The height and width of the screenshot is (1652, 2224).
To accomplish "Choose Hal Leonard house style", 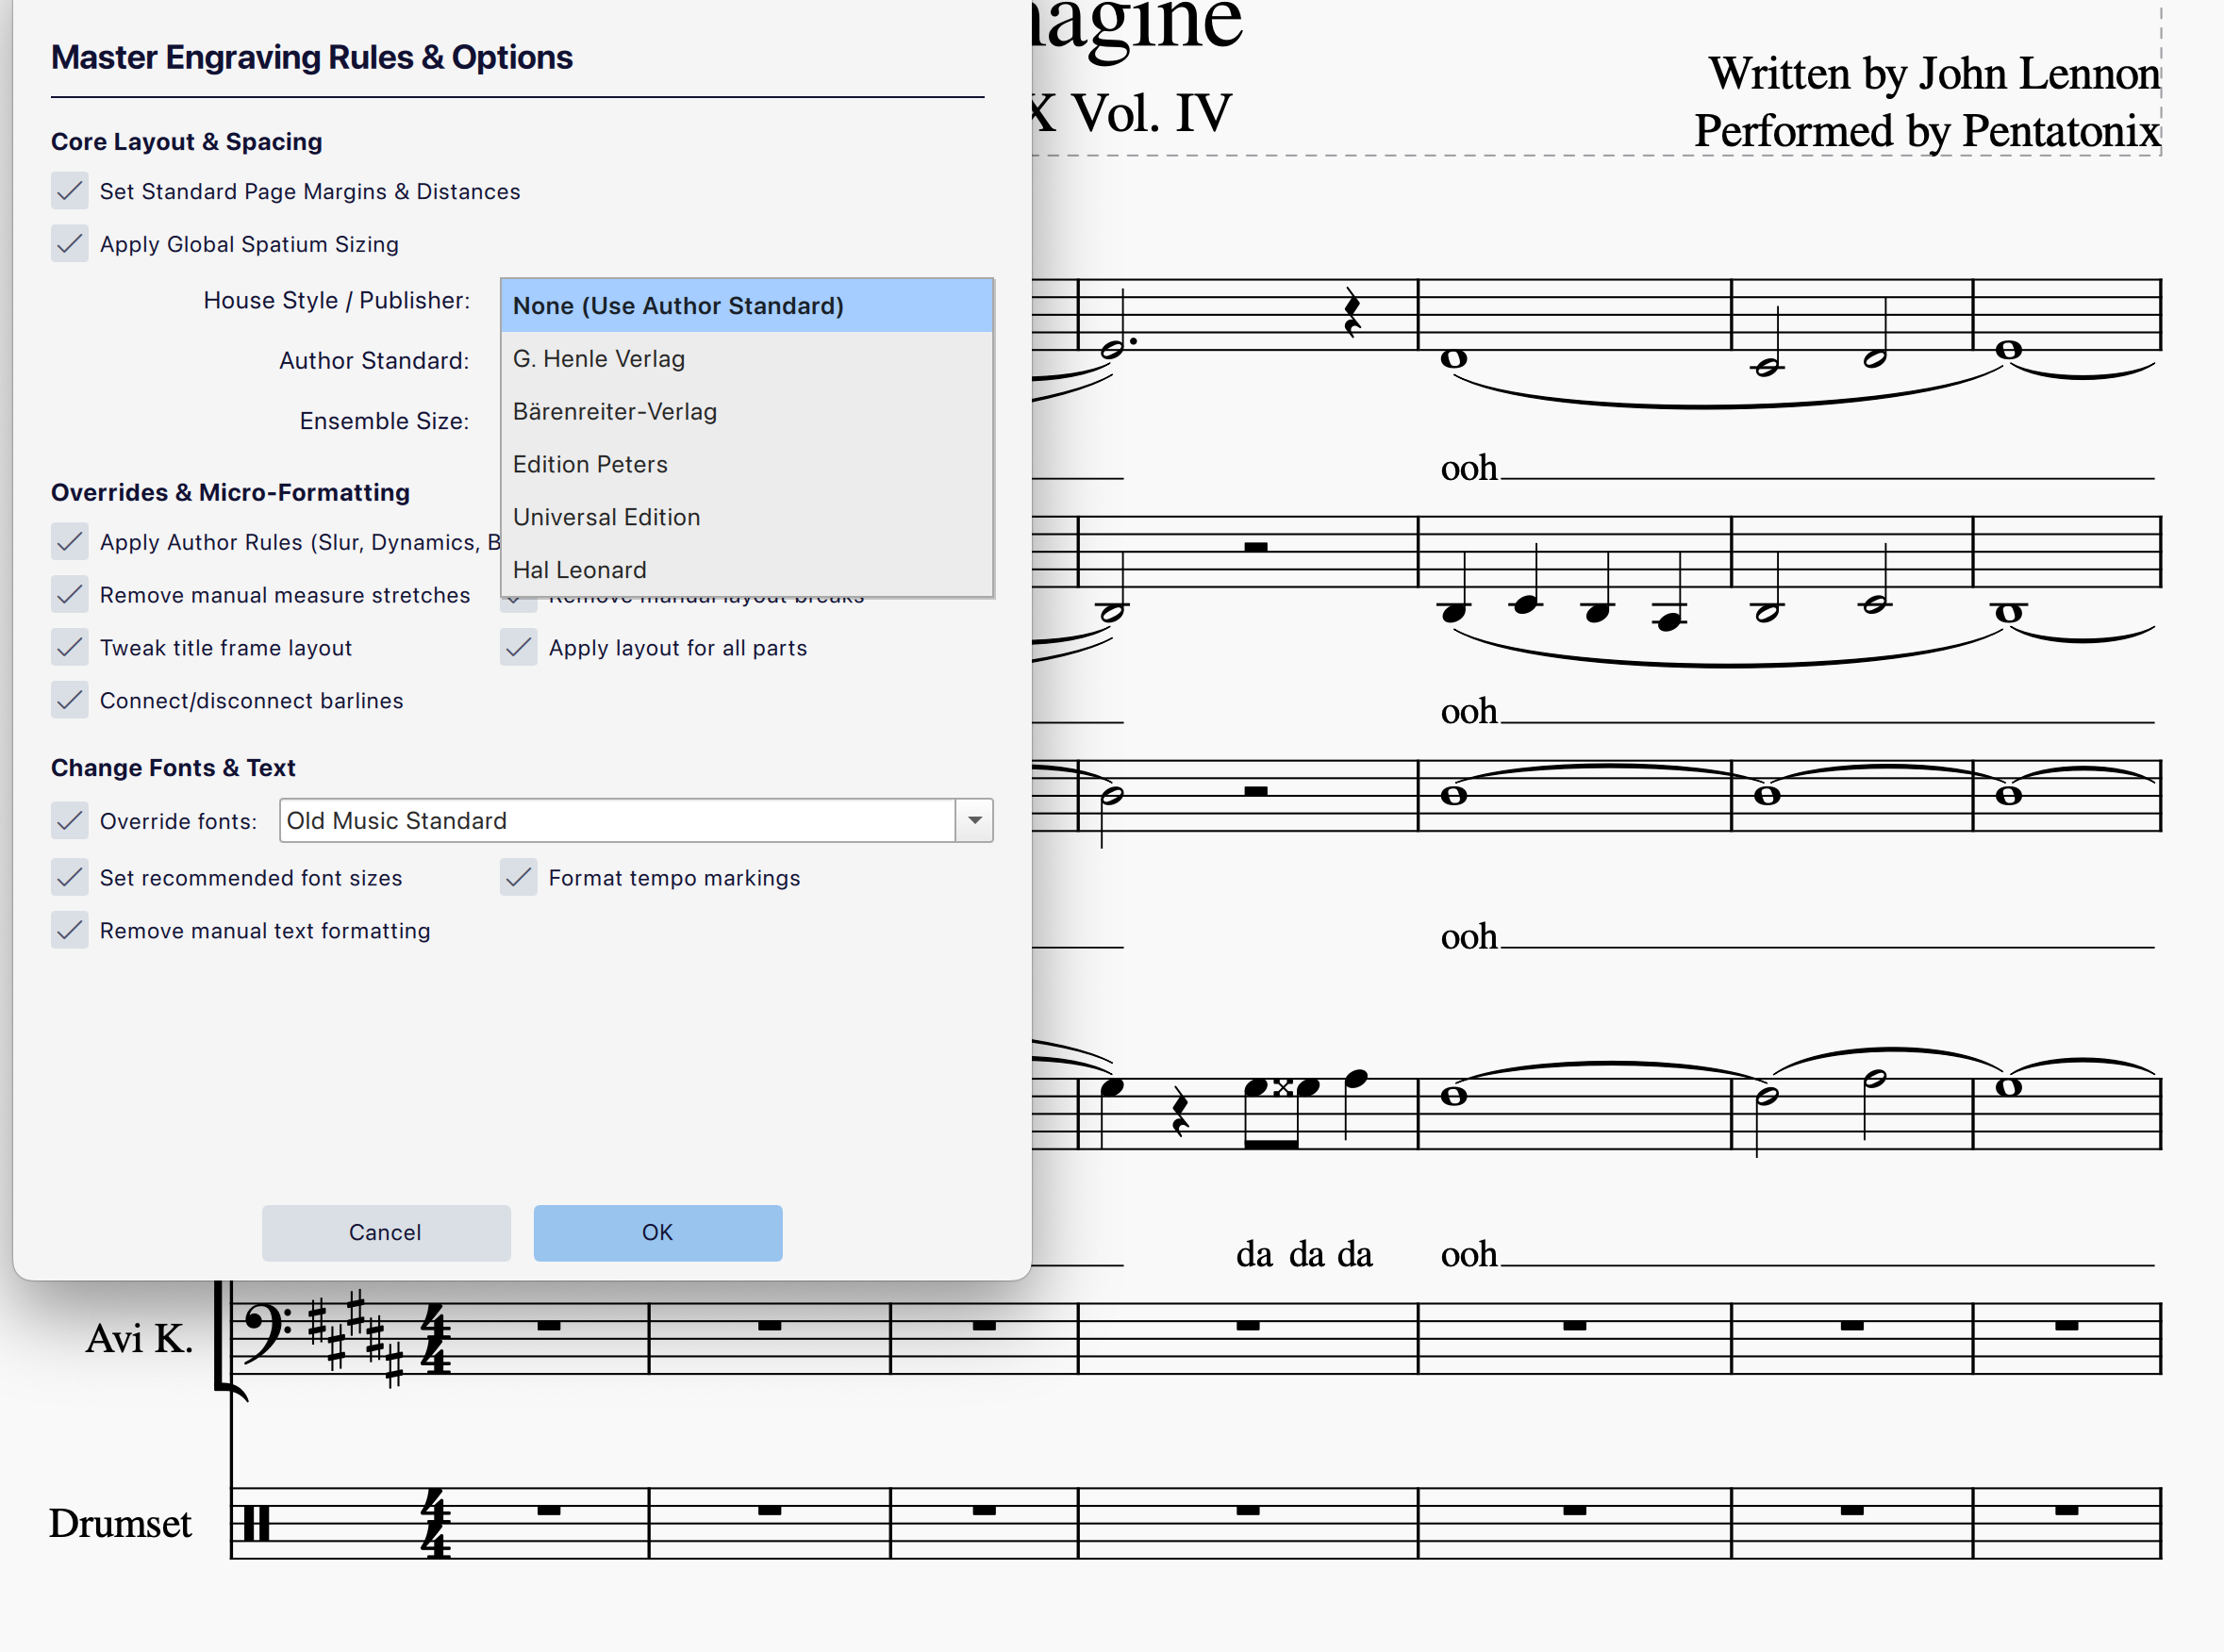I will tap(747, 569).
